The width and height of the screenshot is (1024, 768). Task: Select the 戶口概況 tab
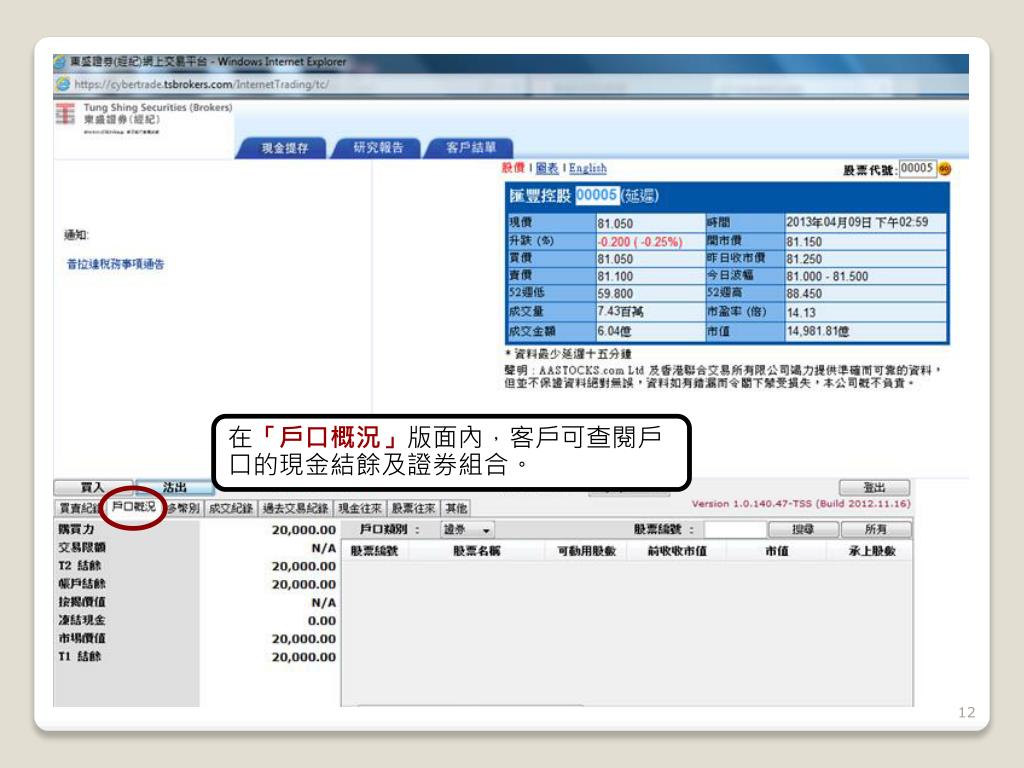[x=134, y=507]
